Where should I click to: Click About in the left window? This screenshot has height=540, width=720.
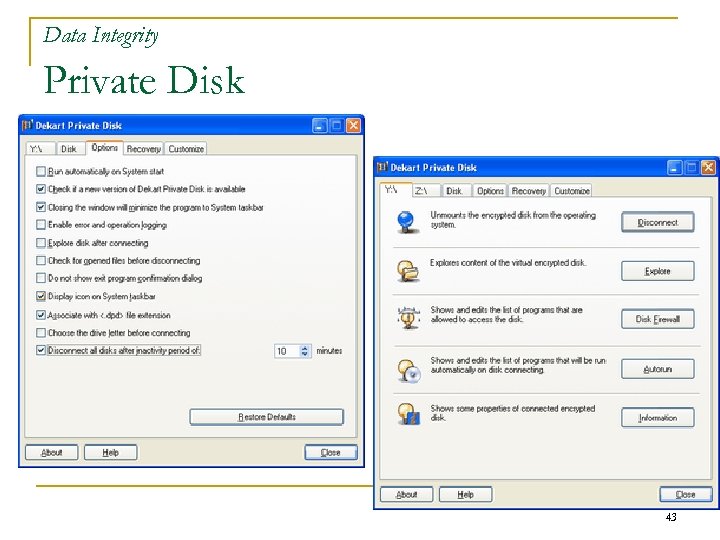[51, 452]
